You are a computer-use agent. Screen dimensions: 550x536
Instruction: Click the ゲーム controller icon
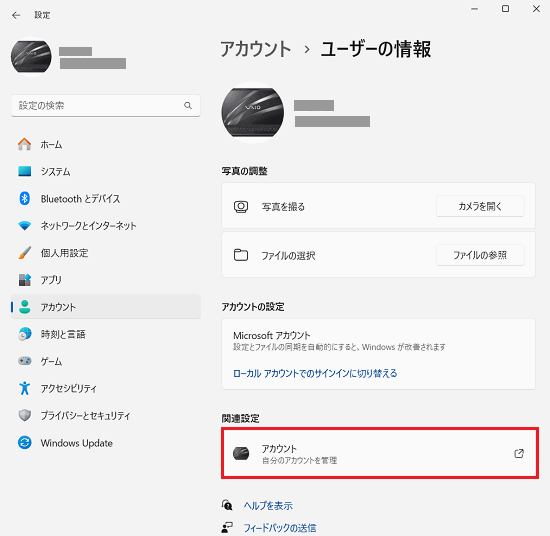click(x=25, y=361)
